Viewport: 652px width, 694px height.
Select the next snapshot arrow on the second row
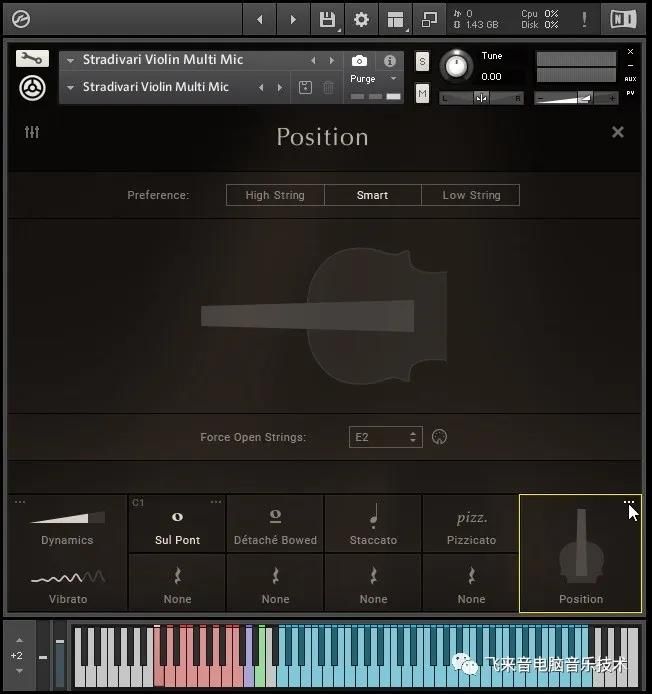click(280, 87)
